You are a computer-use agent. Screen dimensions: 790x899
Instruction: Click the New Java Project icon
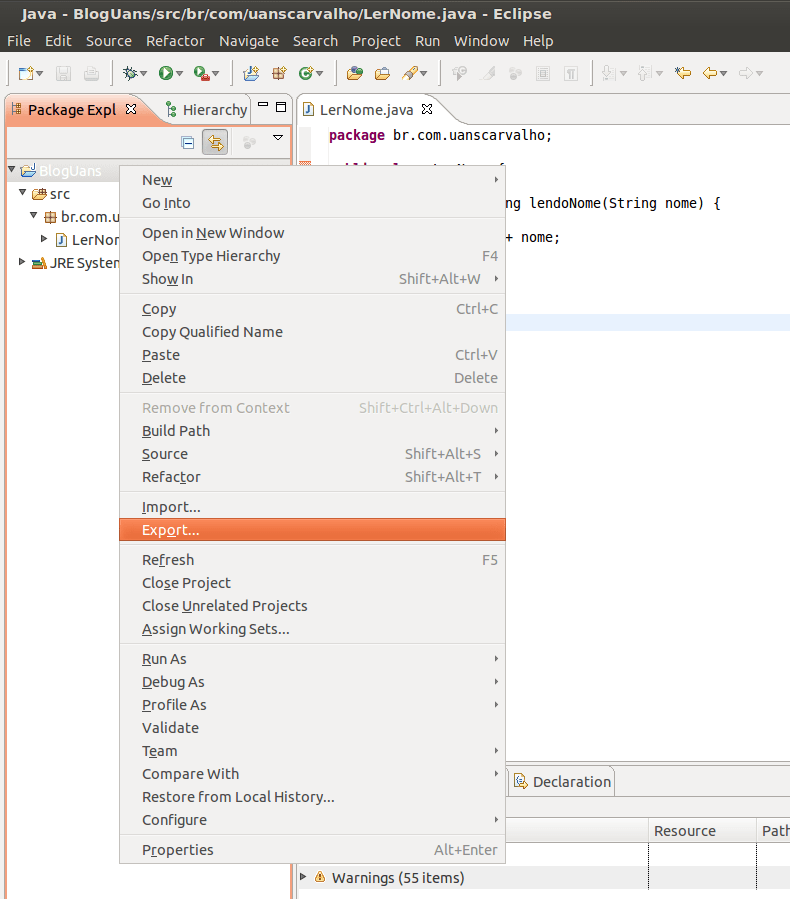click(251, 73)
